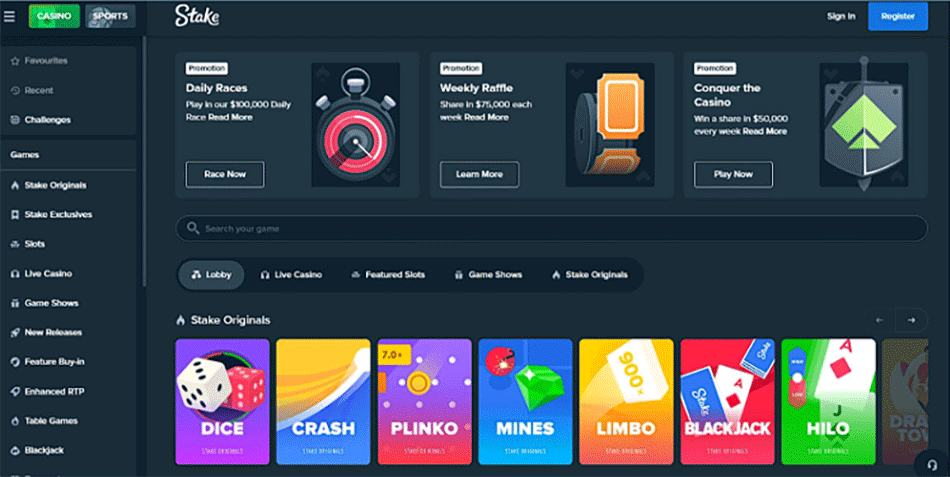Switch to the Casino mode
The width and height of the screenshot is (950, 477).
(54, 16)
